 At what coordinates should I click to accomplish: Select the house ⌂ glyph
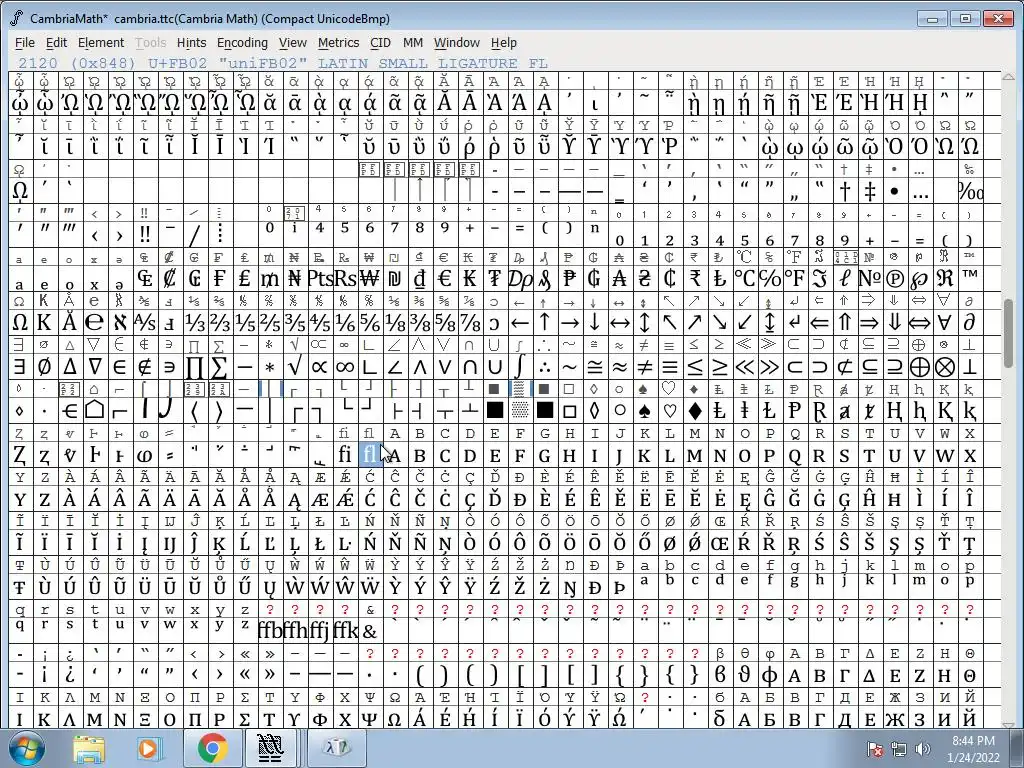coord(95,410)
